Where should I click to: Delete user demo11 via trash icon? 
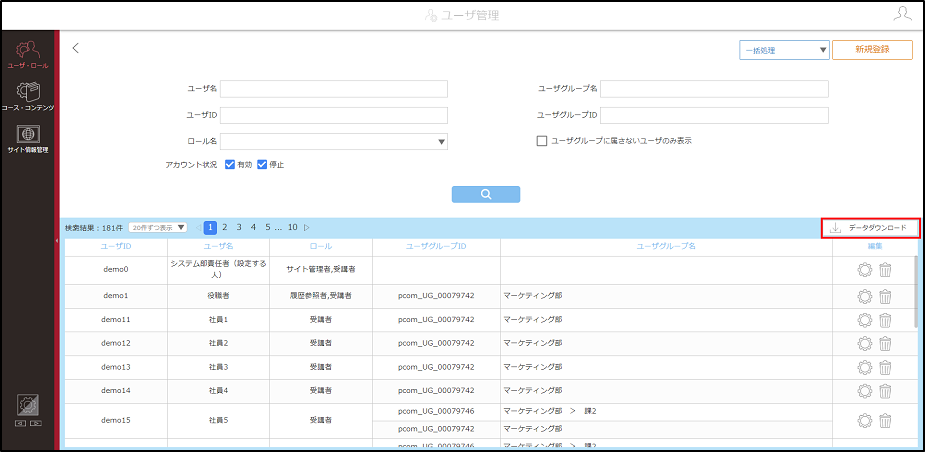tap(885, 320)
